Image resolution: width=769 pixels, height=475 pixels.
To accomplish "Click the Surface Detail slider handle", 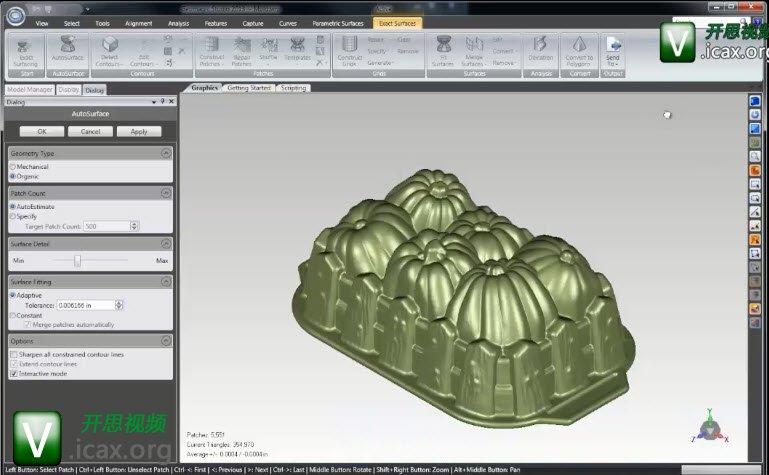I will 77,260.
